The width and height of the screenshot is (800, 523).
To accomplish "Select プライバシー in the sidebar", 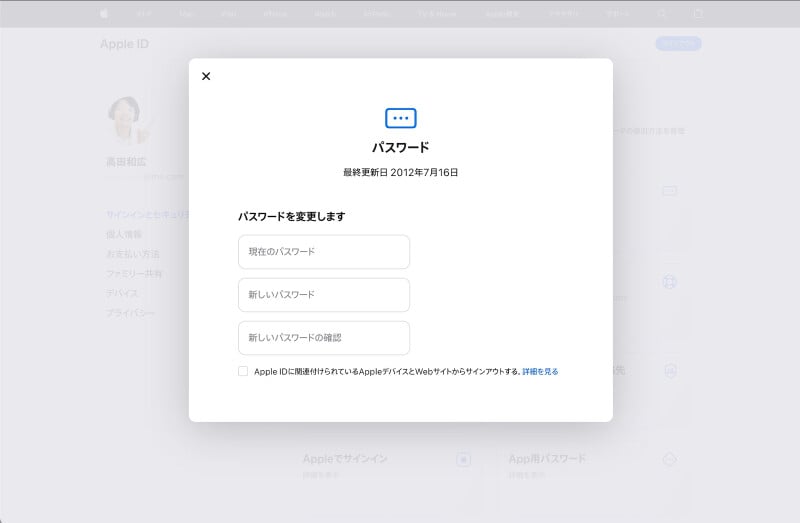I will 130,313.
